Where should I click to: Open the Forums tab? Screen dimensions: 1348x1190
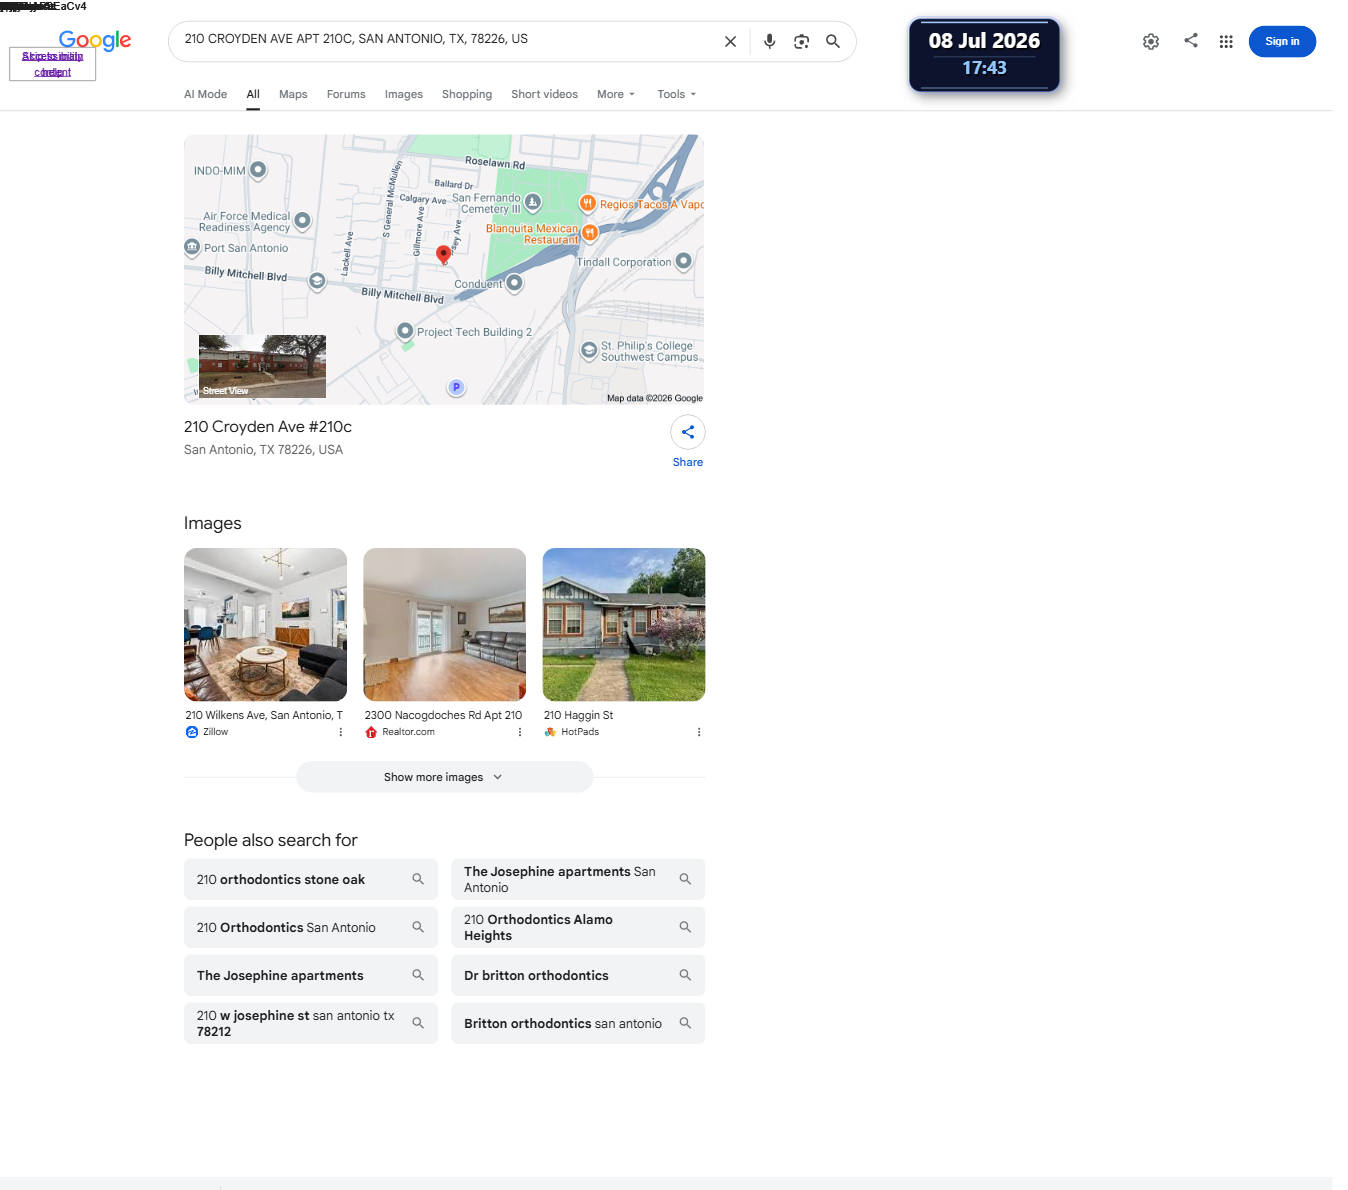coord(346,94)
